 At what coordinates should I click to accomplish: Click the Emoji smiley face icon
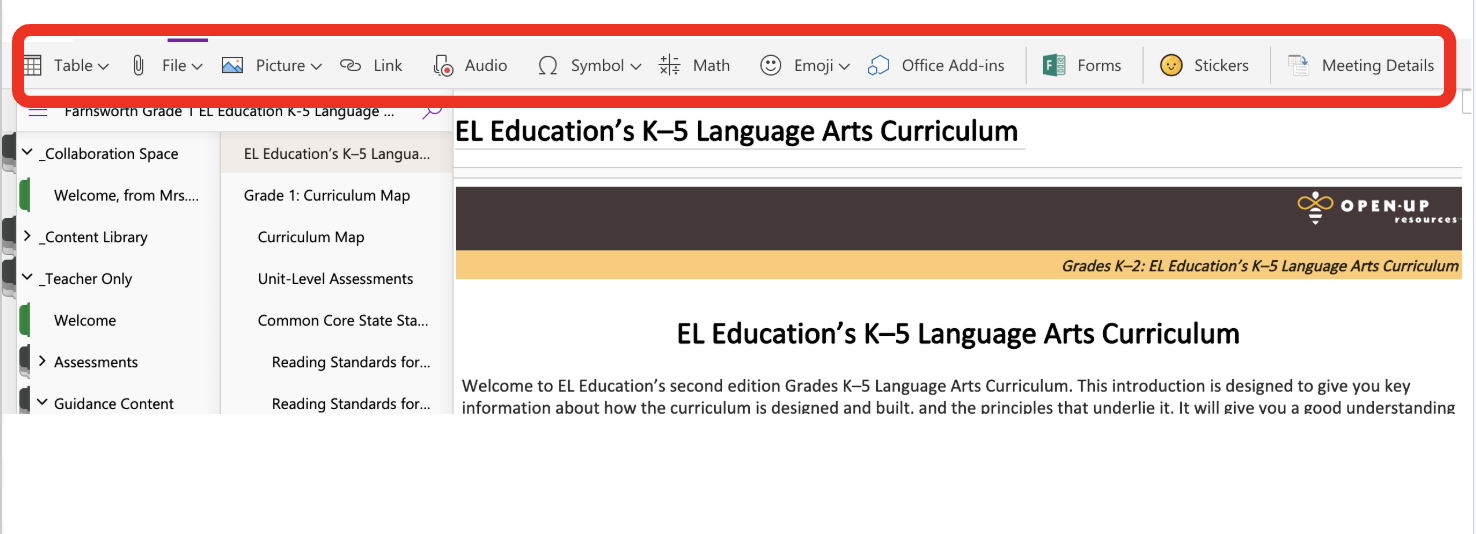click(x=770, y=65)
